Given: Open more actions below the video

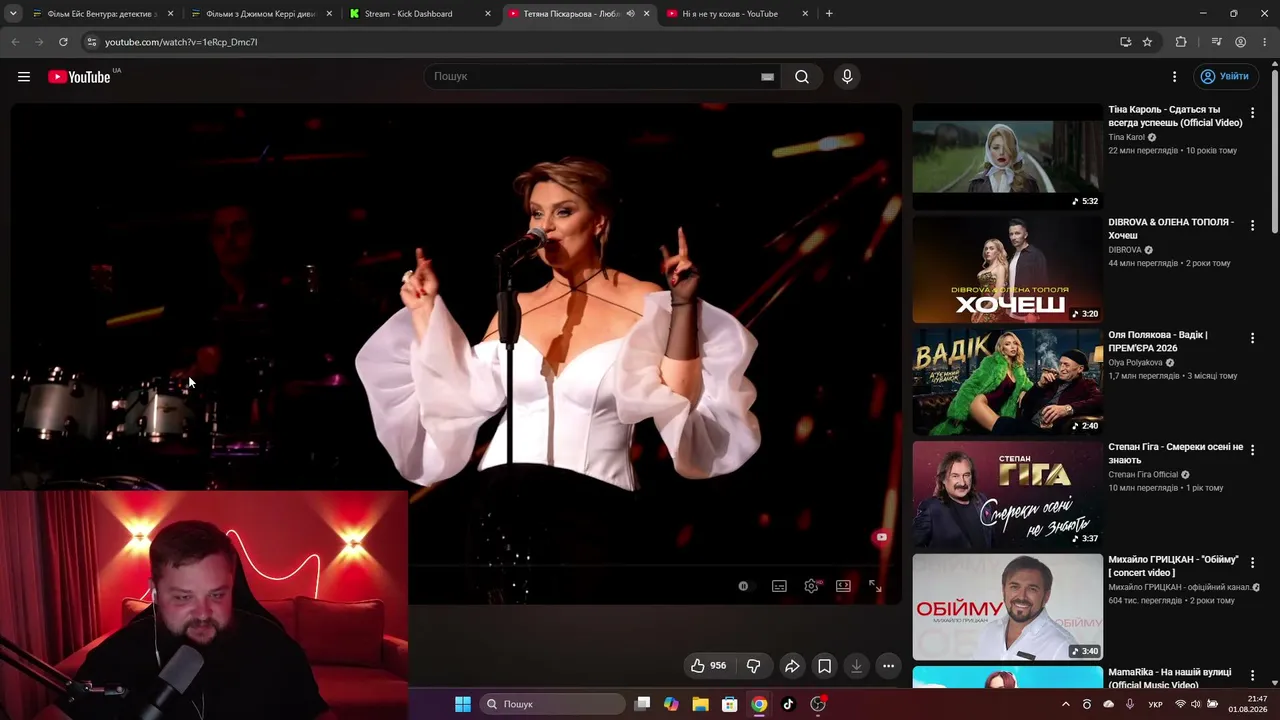Looking at the screenshot, I should coord(888,666).
